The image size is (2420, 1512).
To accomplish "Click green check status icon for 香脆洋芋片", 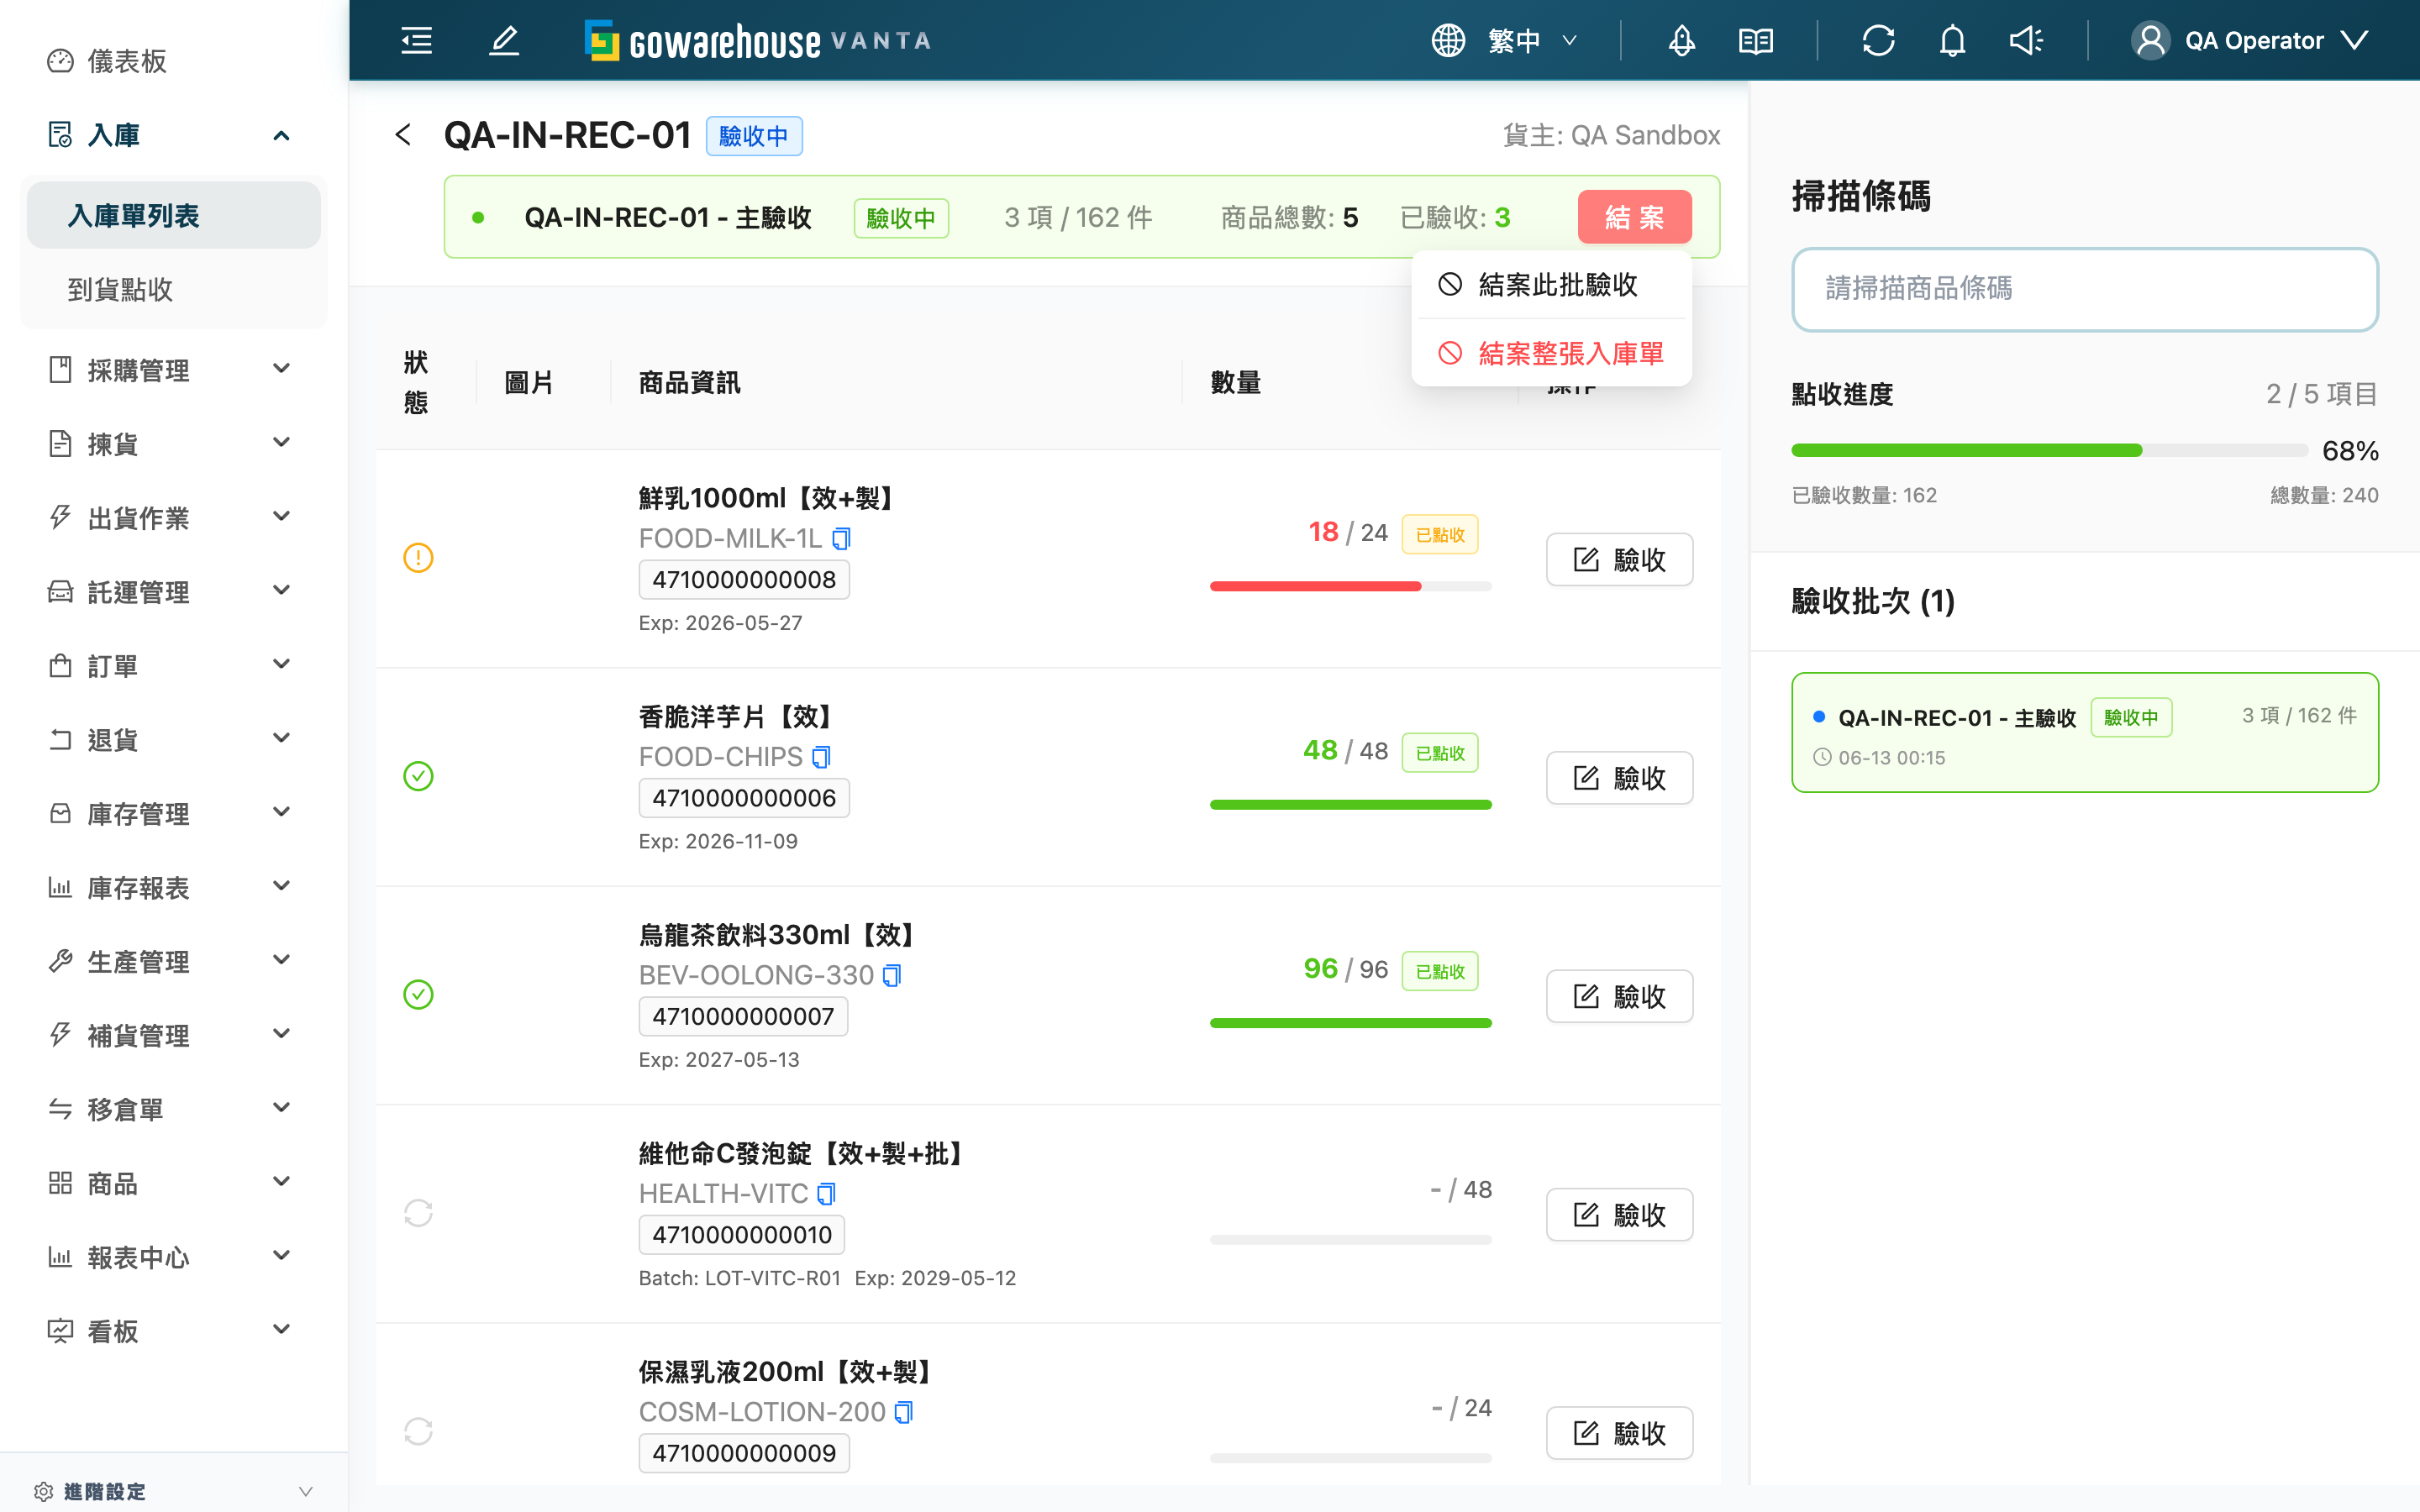I will point(418,776).
